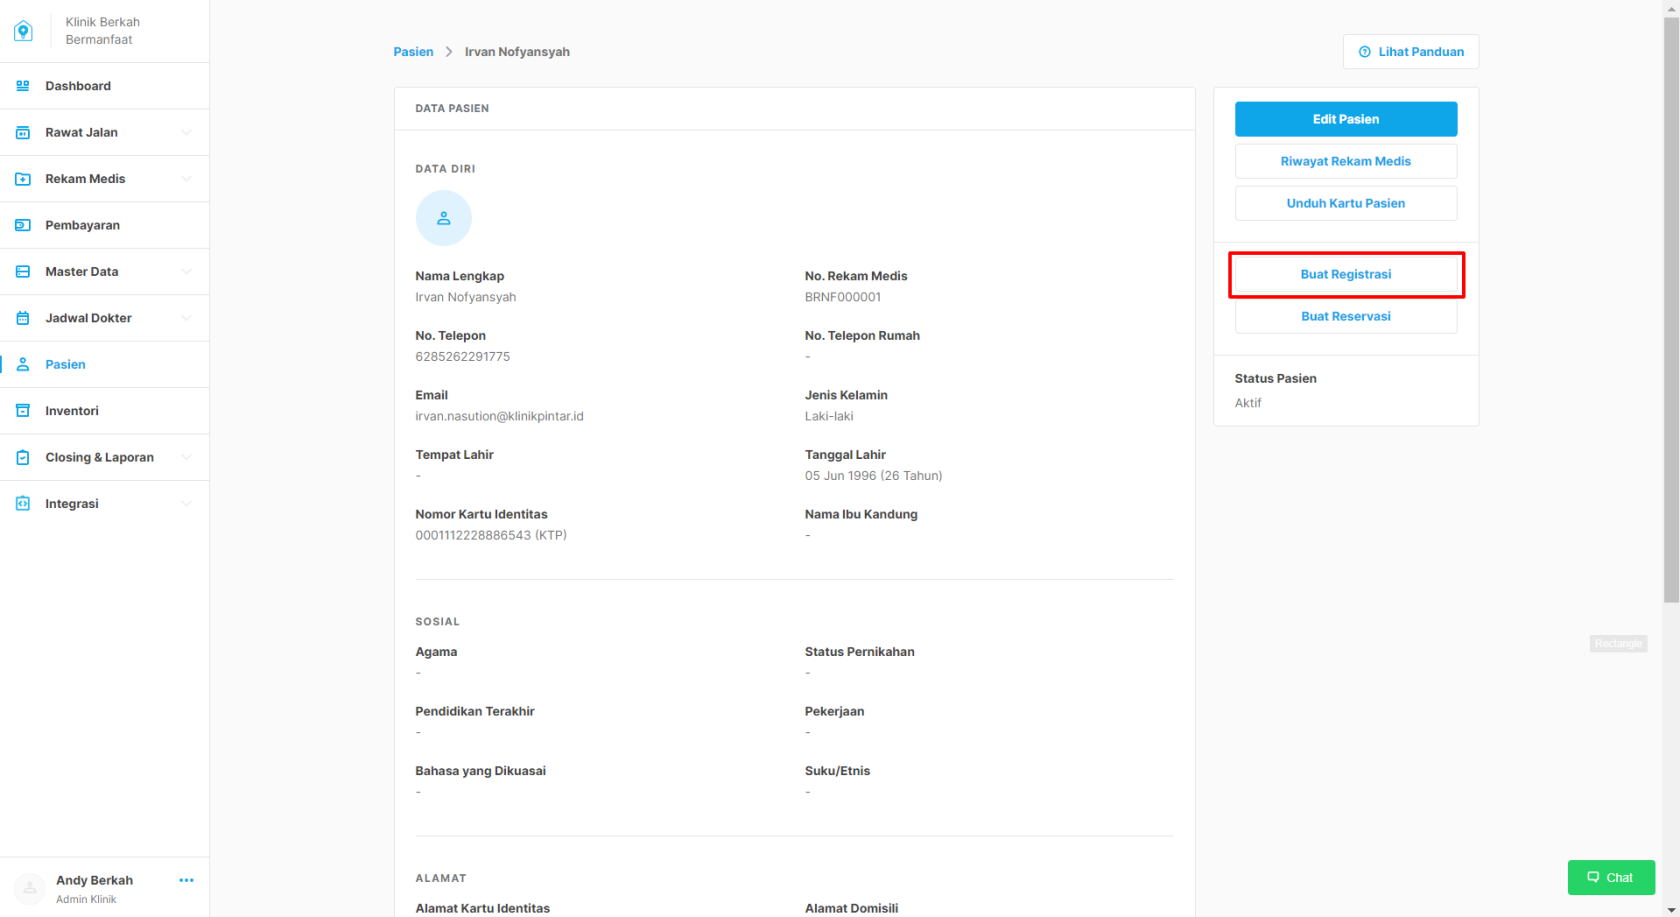Click Unduh Kartu Pasien button
The image size is (1680, 917).
1346,203
